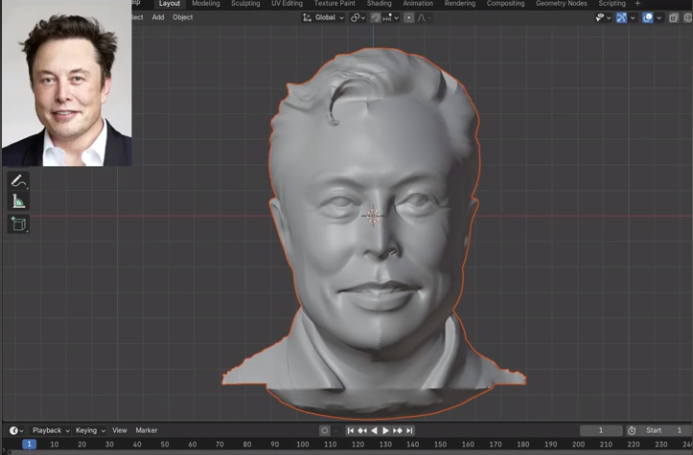Image resolution: width=693 pixels, height=455 pixels.
Task: Switch to the Sculpting workspace tab
Action: click(245, 4)
